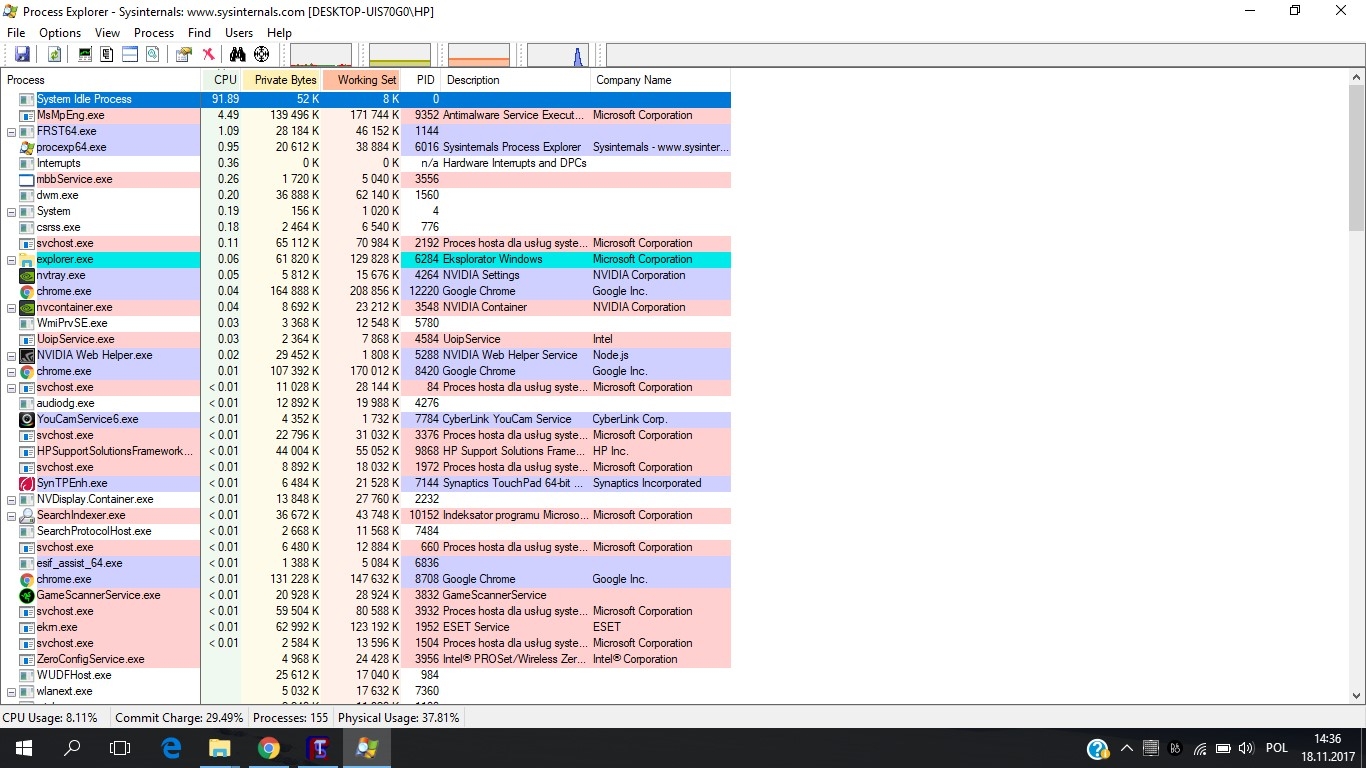Image resolution: width=1366 pixels, height=768 pixels.
Task: Click Chrome icon of PID 8708 row
Action: point(27,579)
